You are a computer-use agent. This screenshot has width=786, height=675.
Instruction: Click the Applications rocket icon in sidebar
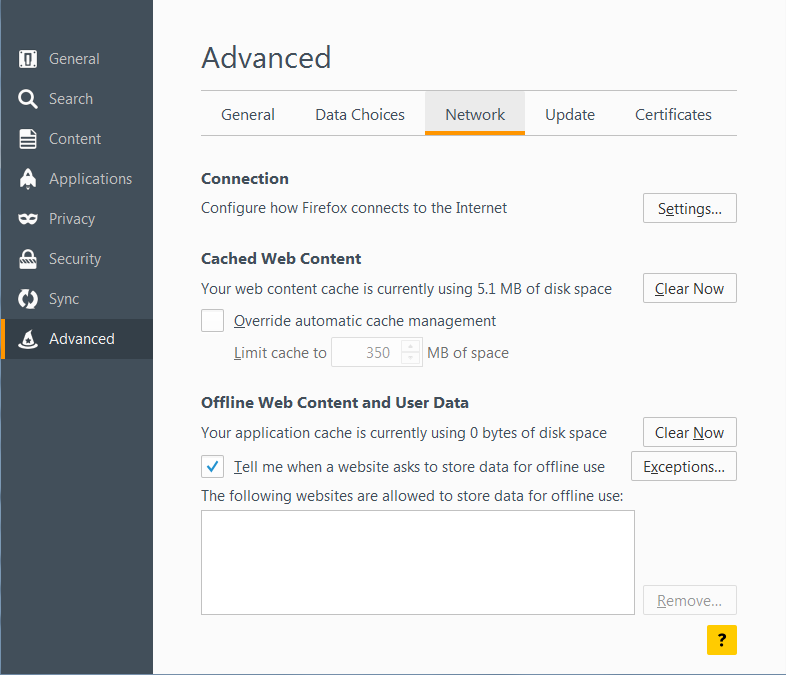pos(28,179)
